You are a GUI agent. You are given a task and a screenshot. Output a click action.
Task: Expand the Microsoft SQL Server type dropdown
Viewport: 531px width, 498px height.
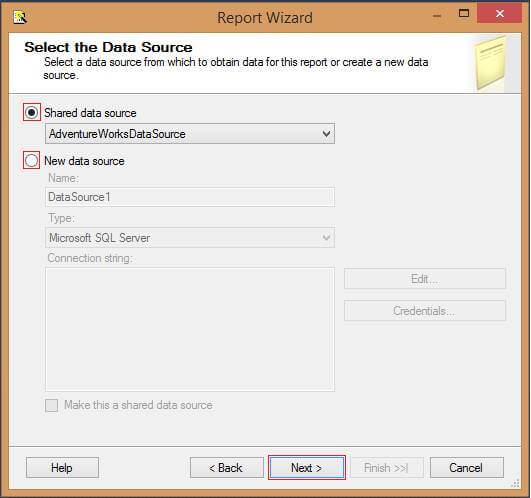pyautogui.click(x=190, y=238)
